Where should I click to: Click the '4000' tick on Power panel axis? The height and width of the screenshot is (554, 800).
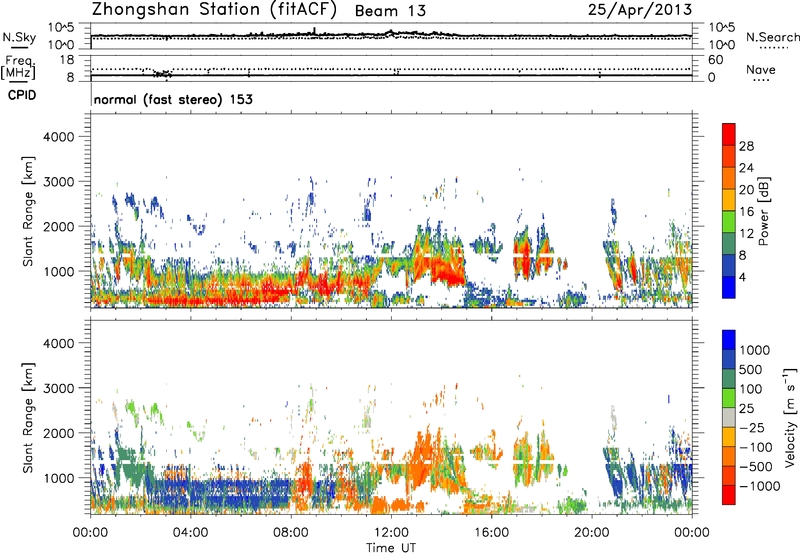click(59, 137)
